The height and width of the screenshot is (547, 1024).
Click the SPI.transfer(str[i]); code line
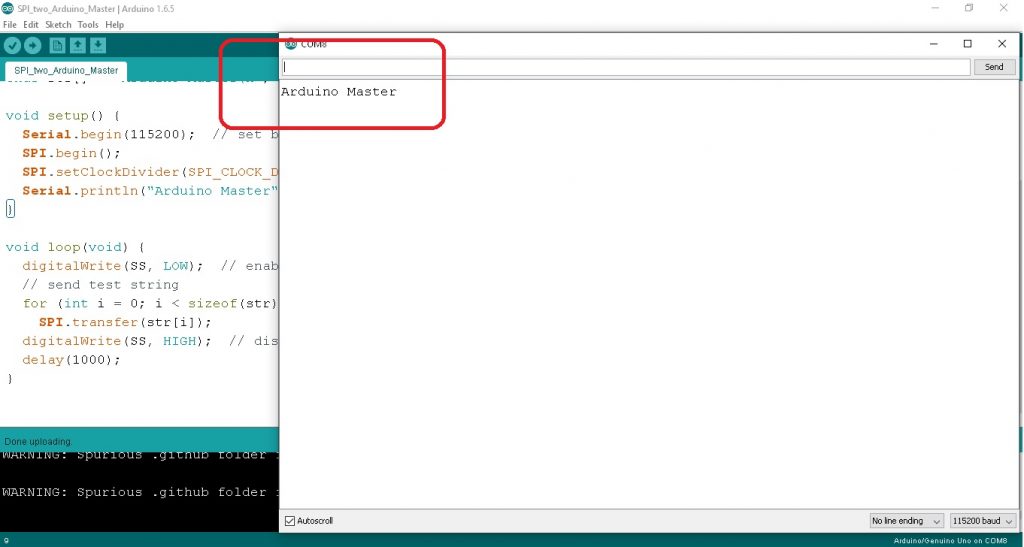coord(125,322)
